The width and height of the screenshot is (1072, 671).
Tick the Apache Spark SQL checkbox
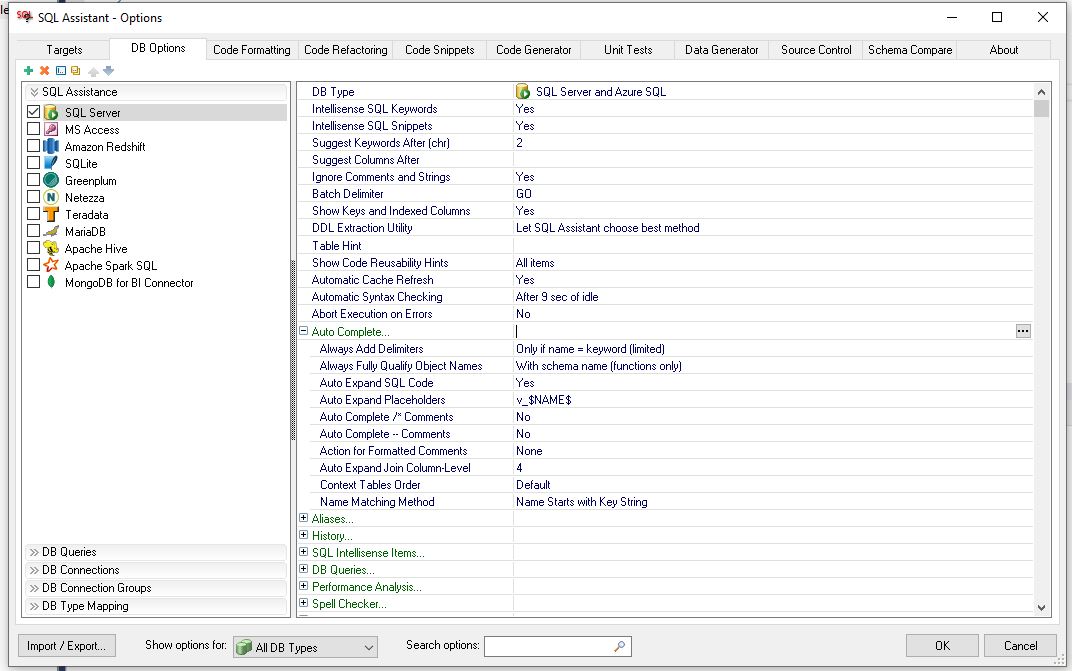34,265
